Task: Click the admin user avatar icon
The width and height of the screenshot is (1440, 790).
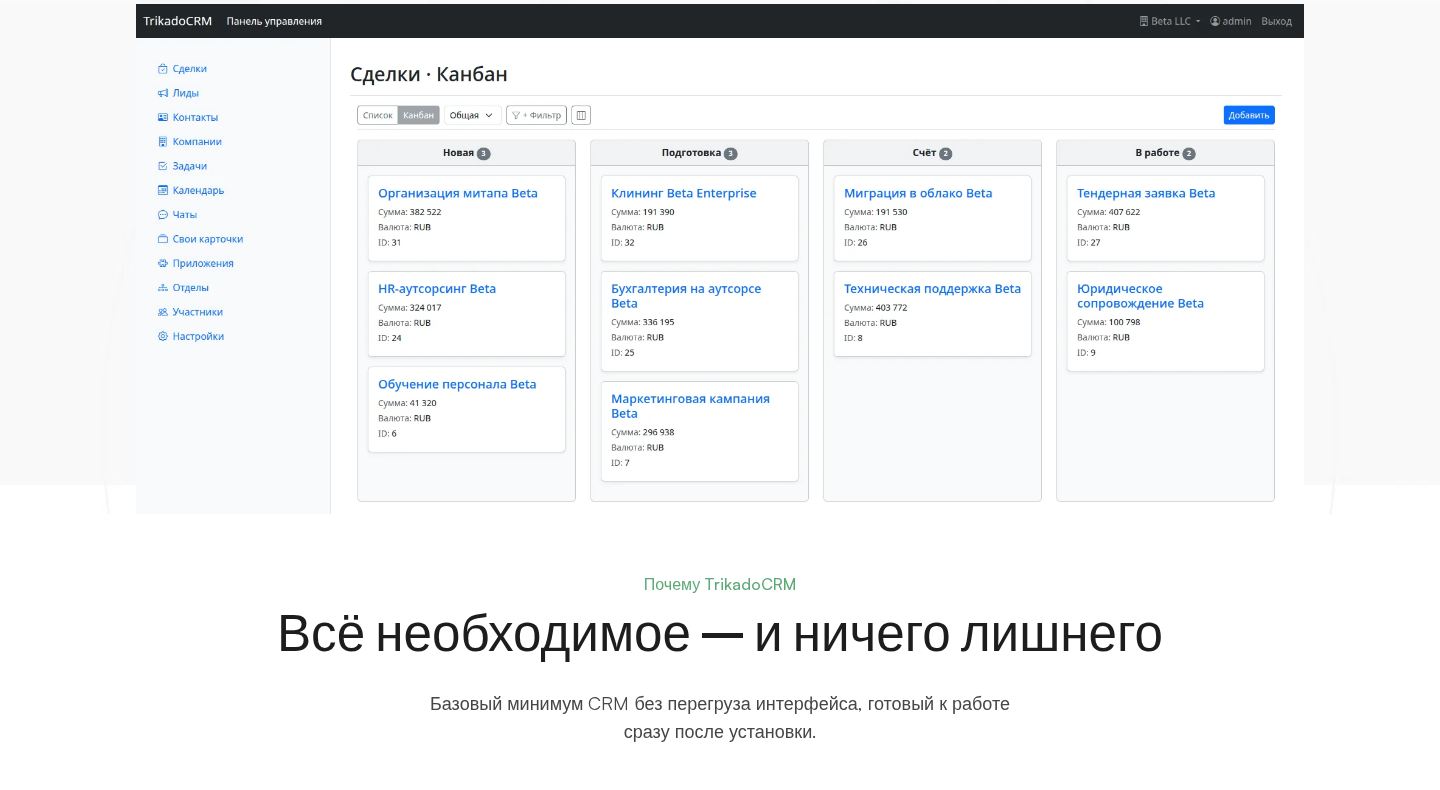Action: [x=1215, y=21]
